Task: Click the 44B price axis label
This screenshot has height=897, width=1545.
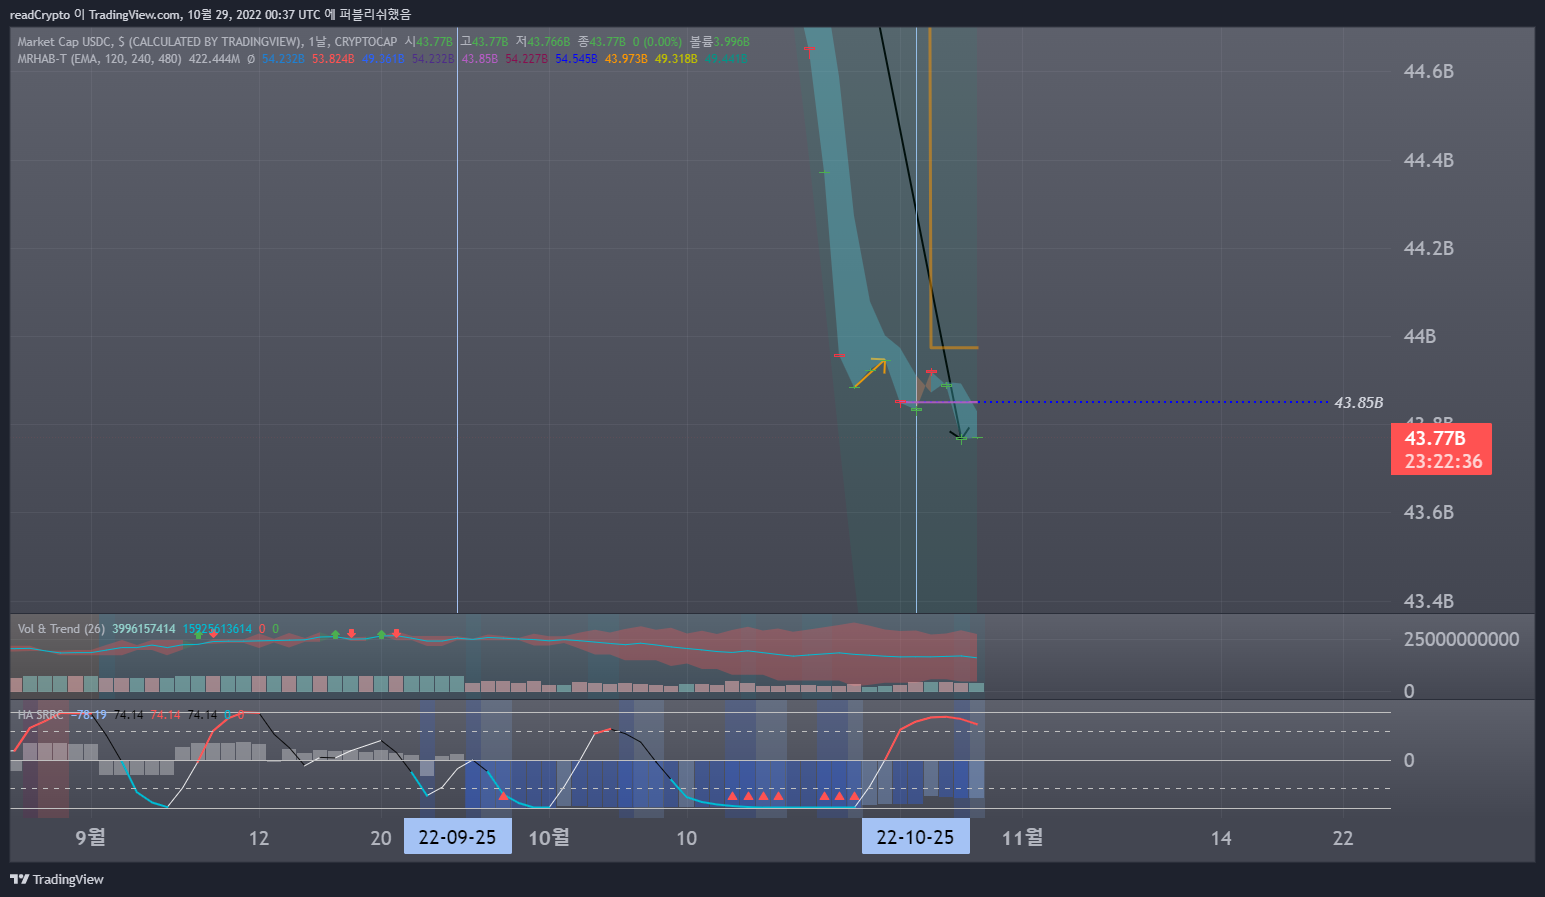Action: (x=1419, y=336)
